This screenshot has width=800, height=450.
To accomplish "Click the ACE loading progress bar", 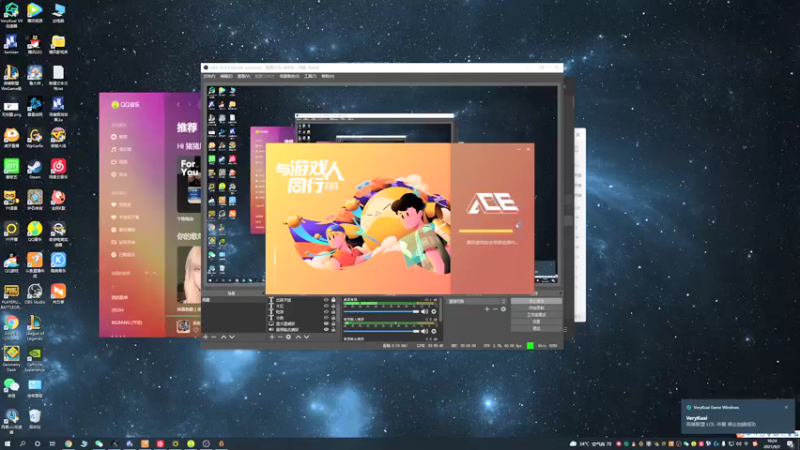I will (486, 231).
